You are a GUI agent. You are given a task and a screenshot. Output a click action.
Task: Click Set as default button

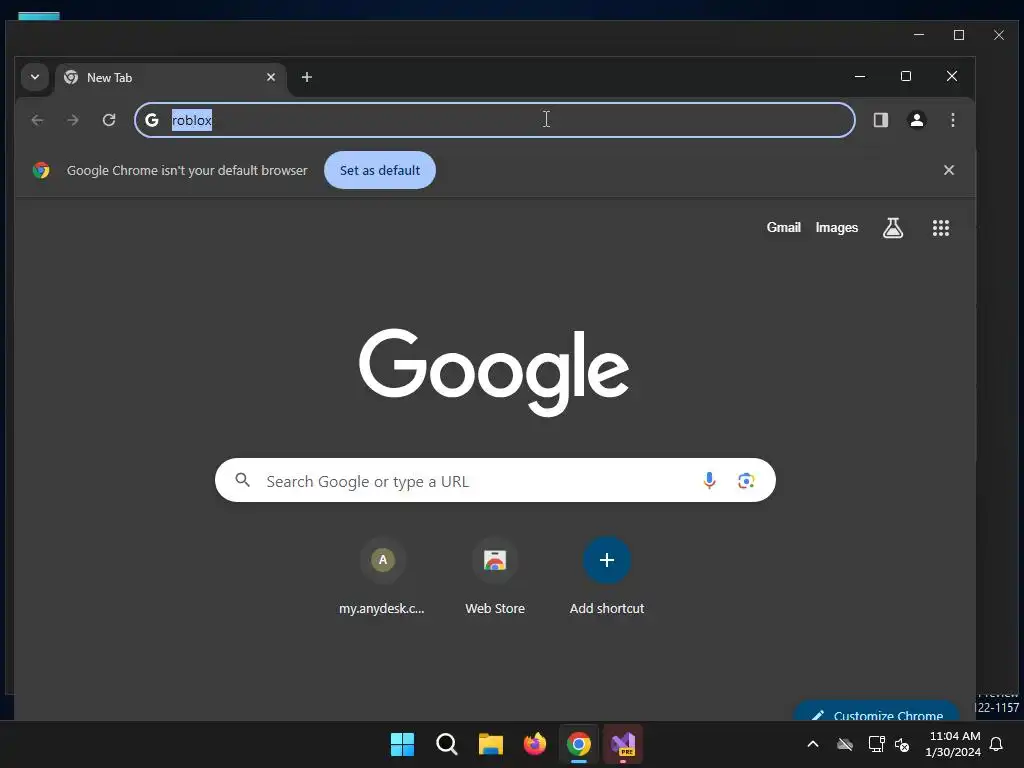click(380, 170)
